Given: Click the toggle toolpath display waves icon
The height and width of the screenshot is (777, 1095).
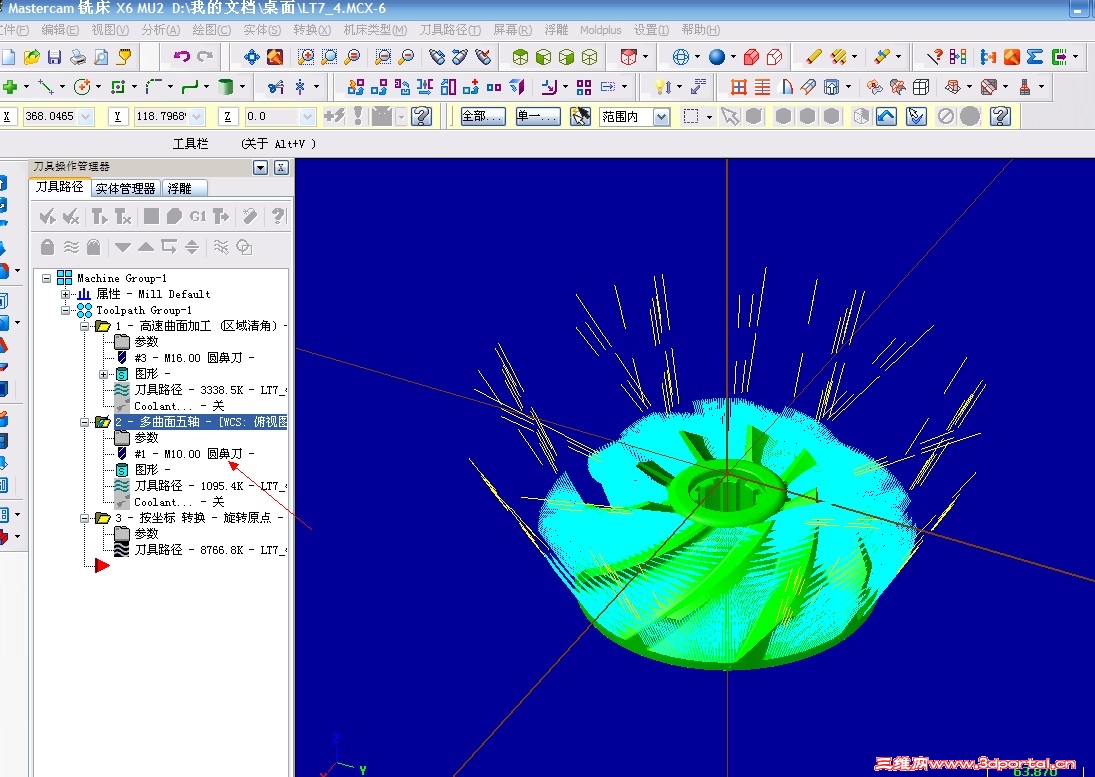Looking at the screenshot, I should click(x=71, y=246).
